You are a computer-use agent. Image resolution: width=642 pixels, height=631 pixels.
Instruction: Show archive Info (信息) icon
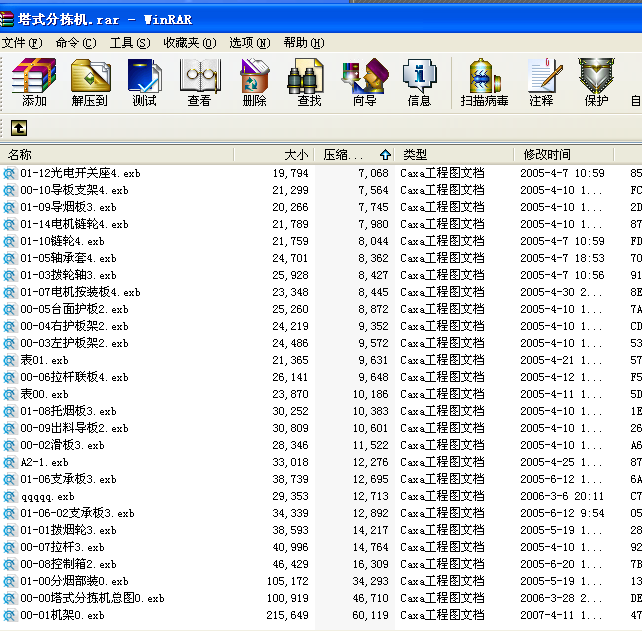coord(420,76)
